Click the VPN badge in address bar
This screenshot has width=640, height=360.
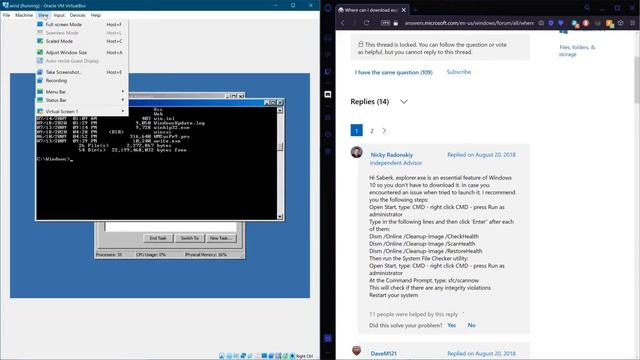click(x=385, y=23)
